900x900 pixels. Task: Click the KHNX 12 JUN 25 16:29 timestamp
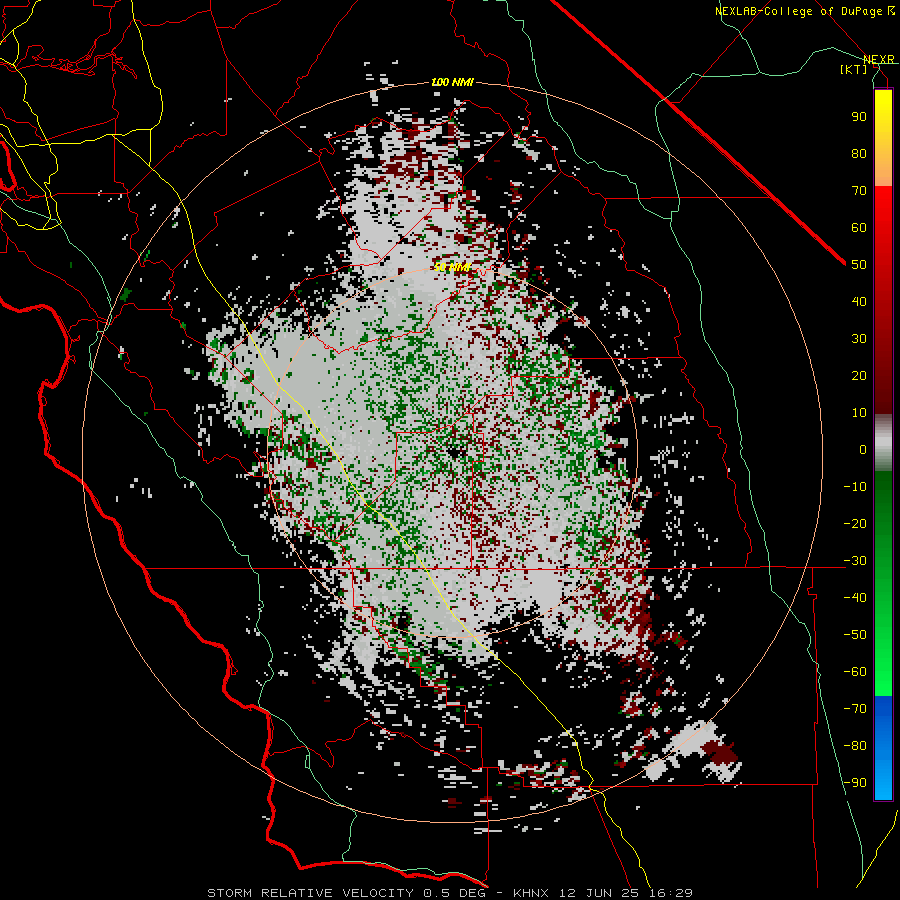603,893
